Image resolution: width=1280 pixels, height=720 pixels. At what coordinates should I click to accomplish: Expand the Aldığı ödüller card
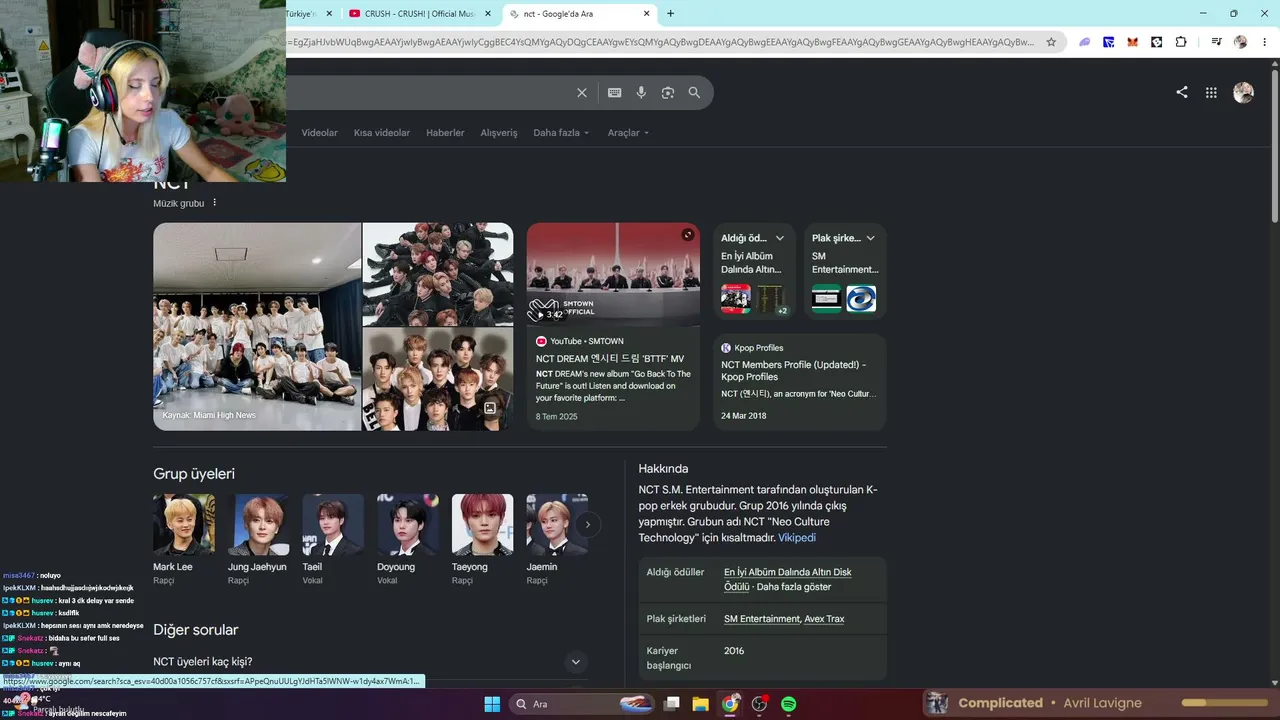coord(780,238)
